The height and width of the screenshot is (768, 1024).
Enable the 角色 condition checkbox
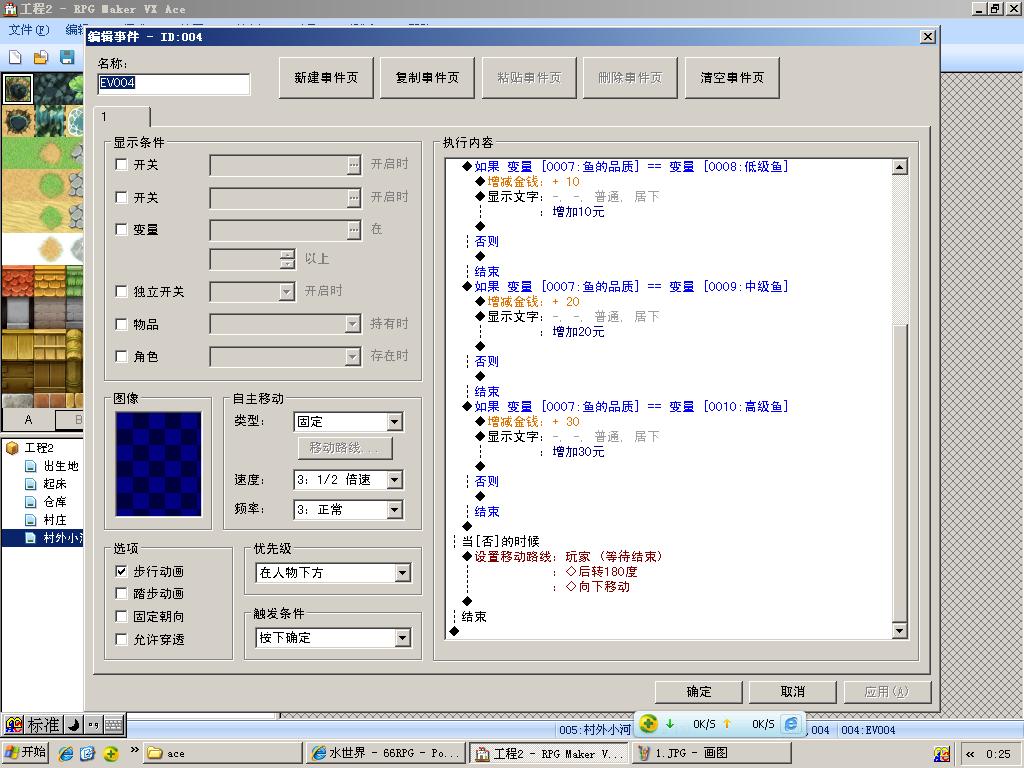pyautogui.click(x=121, y=356)
